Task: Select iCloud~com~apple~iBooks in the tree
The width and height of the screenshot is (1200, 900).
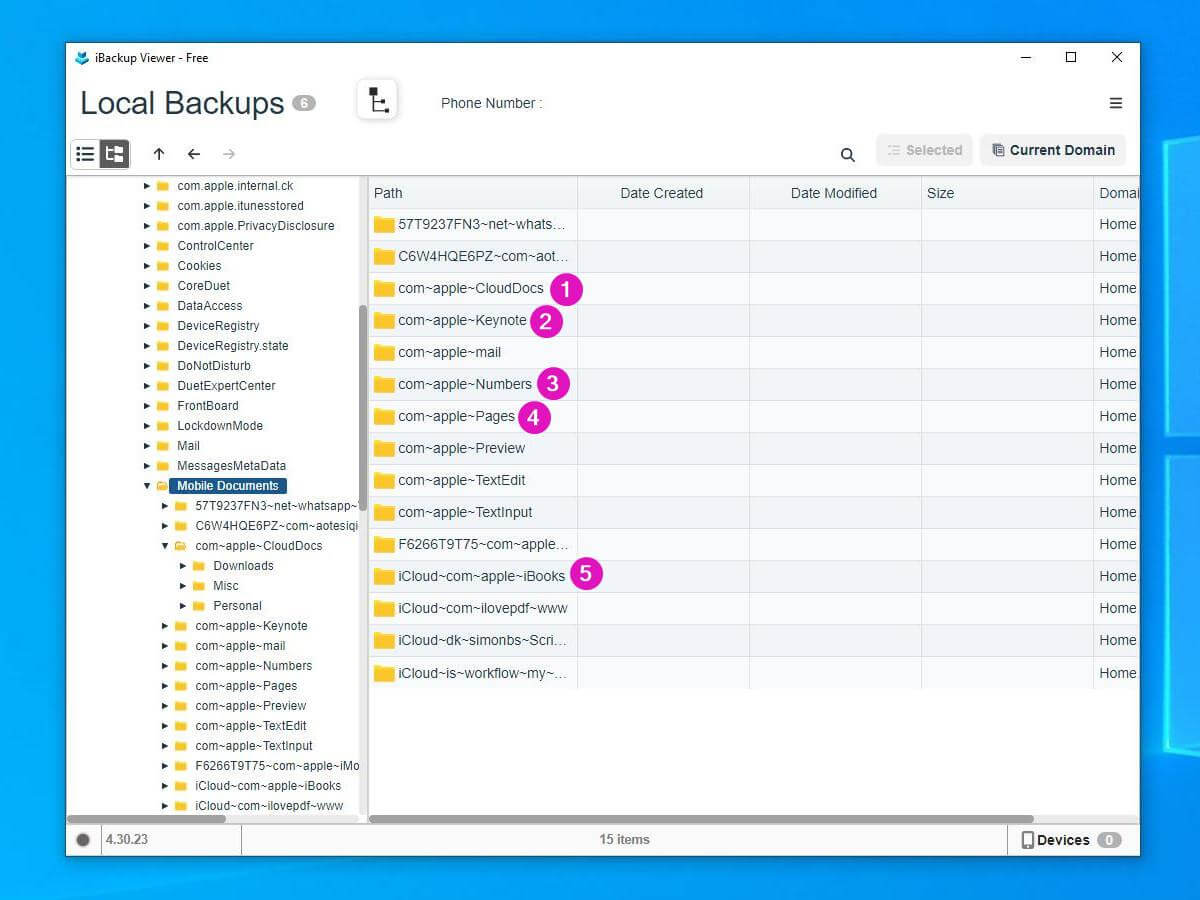Action: tap(268, 786)
